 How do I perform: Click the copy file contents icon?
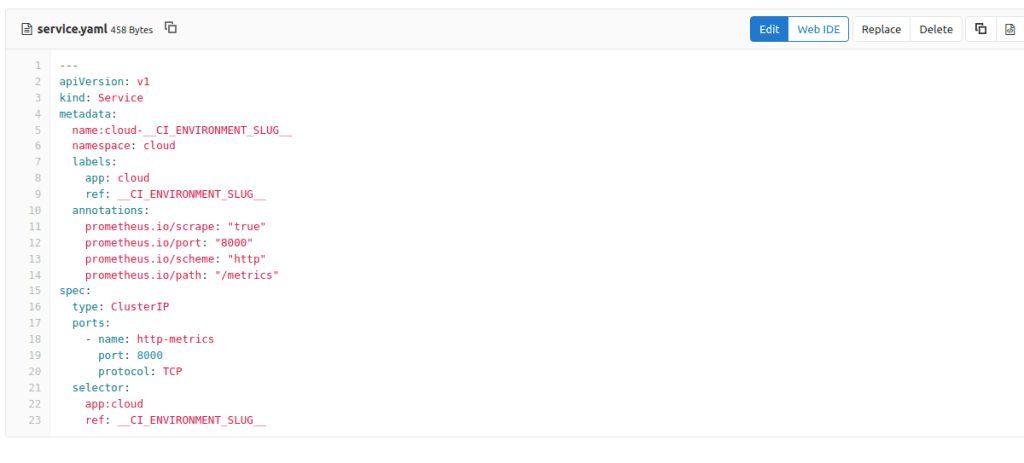980,29
